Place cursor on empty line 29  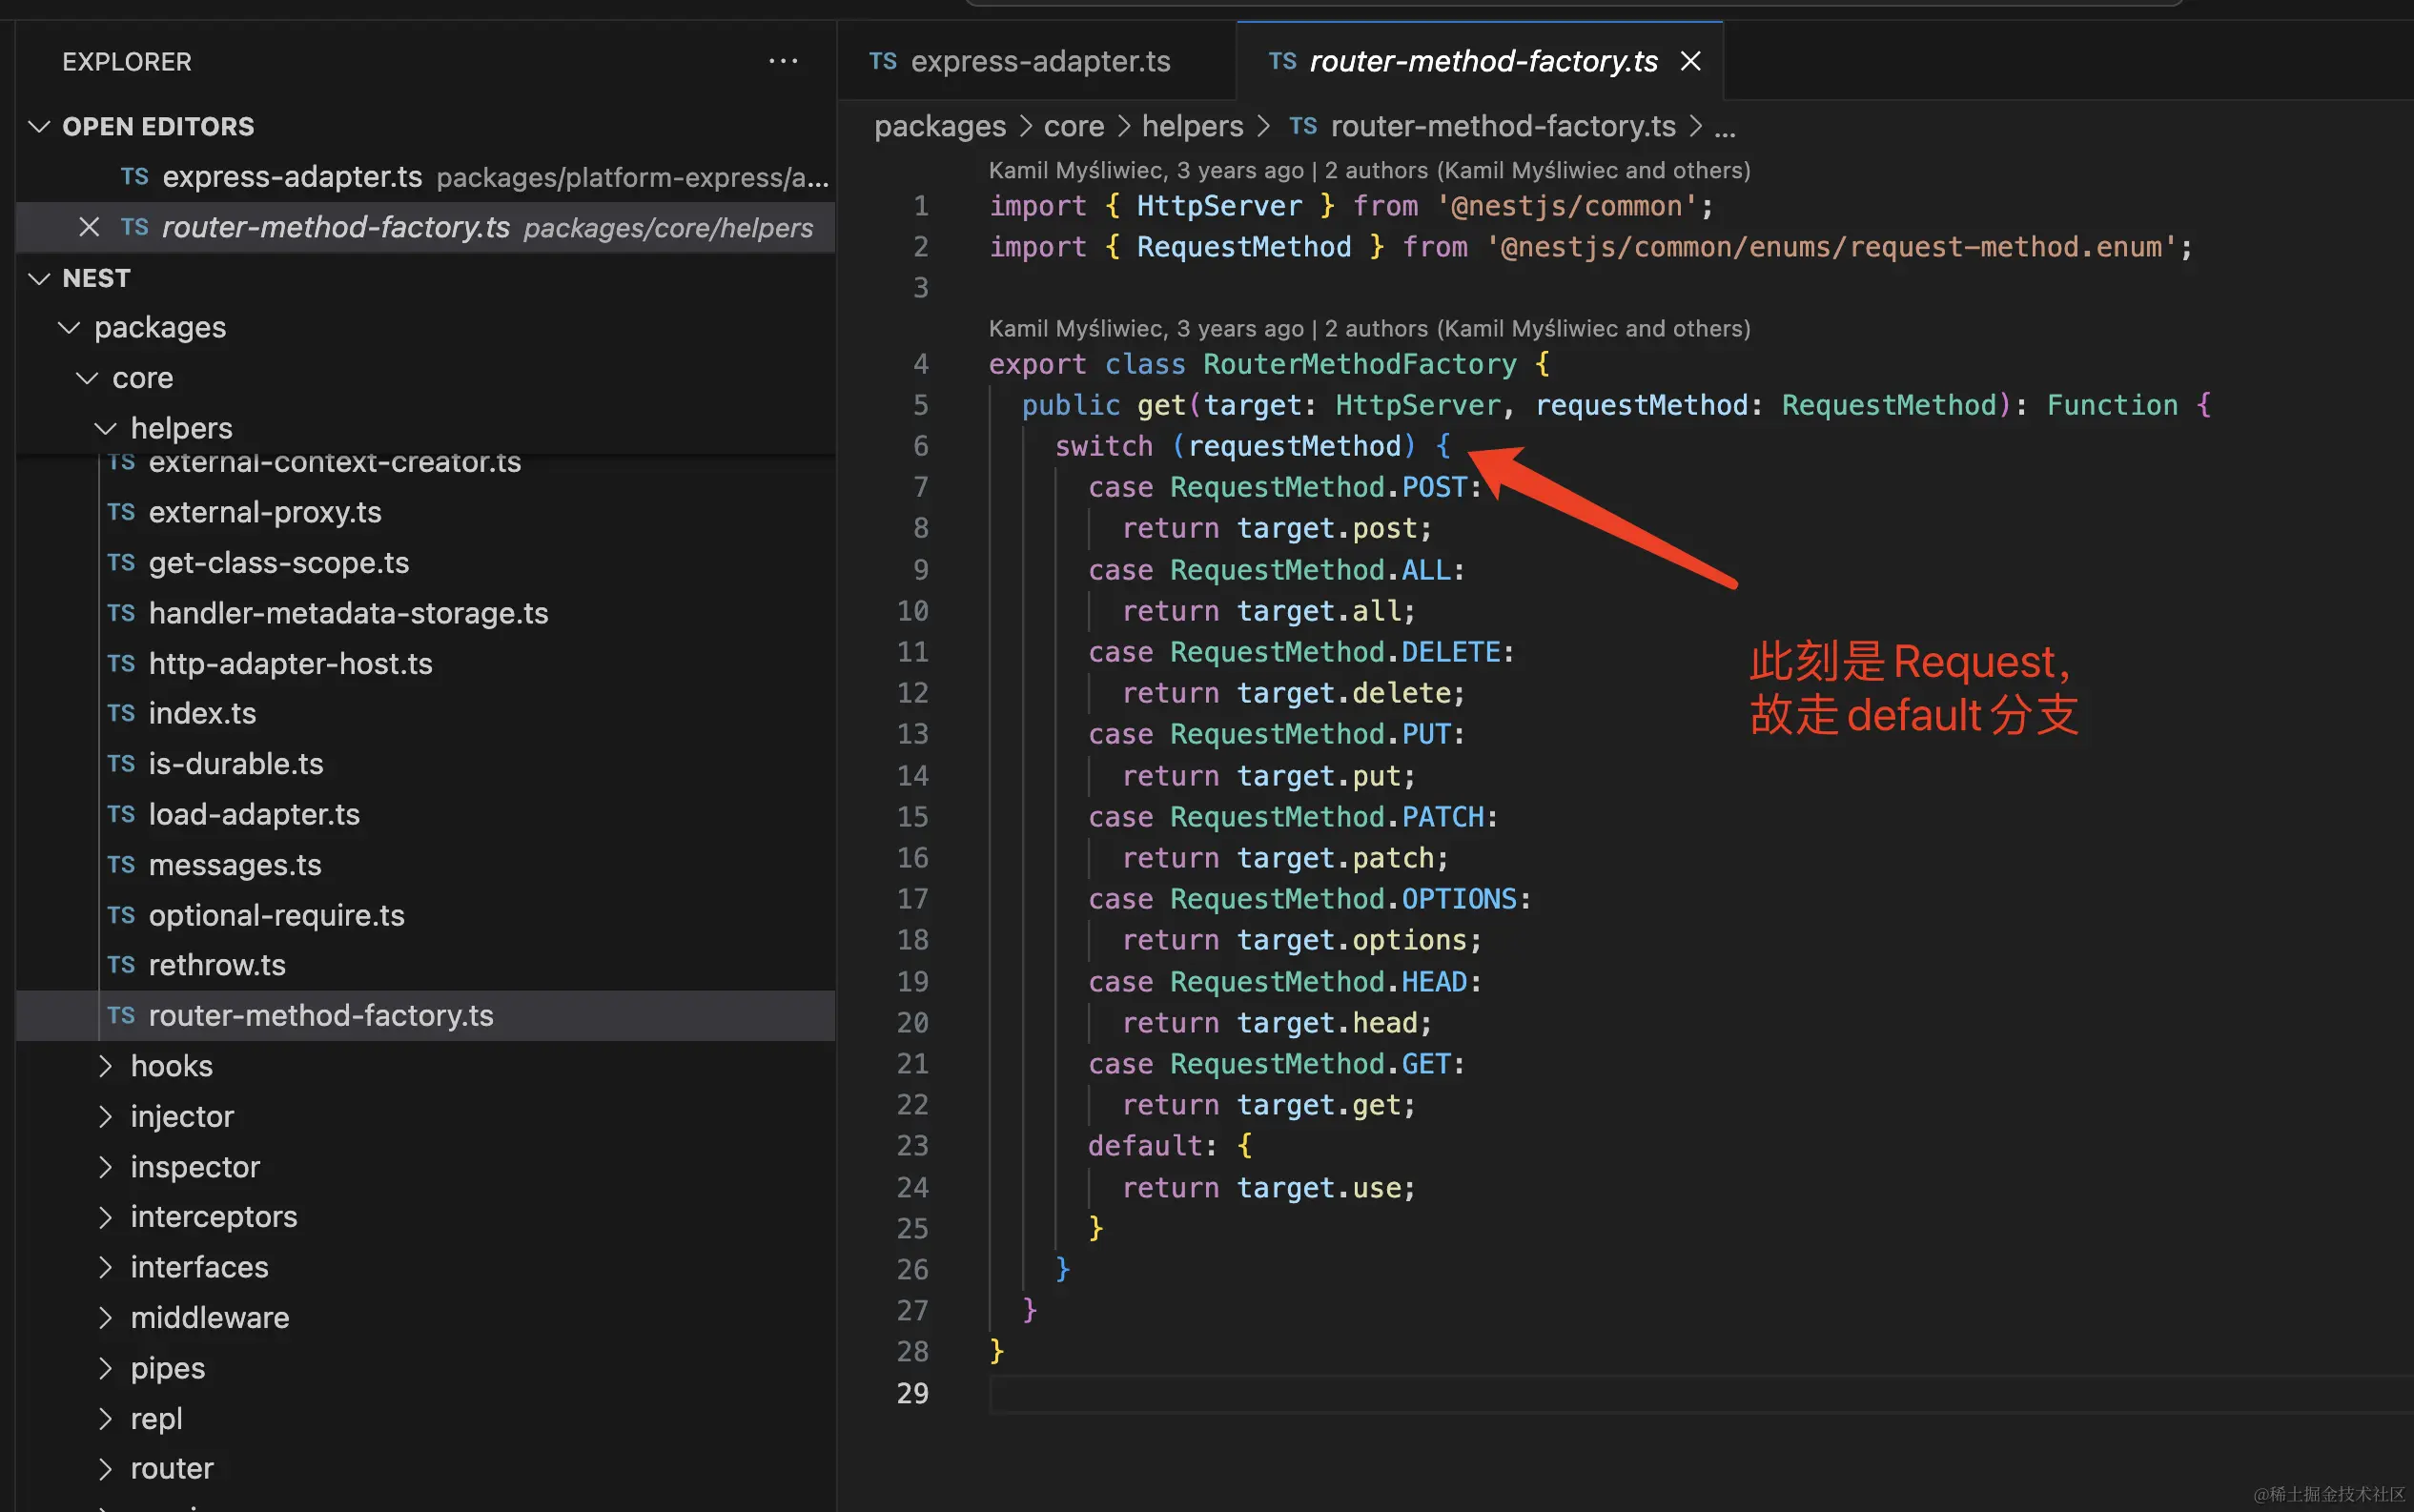click(x=1700, y=1393)
